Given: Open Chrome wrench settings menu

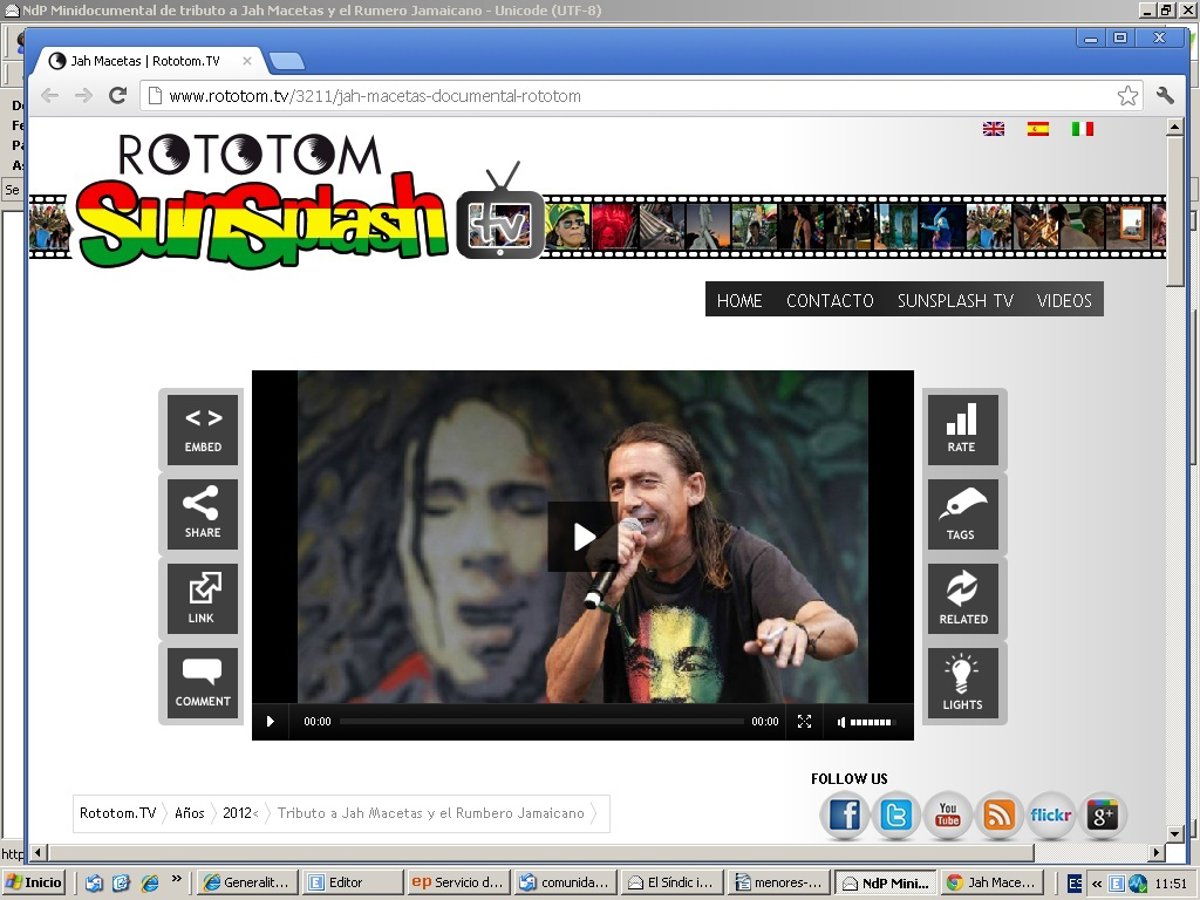Looking at the screenshot, I should [1165, 96].
